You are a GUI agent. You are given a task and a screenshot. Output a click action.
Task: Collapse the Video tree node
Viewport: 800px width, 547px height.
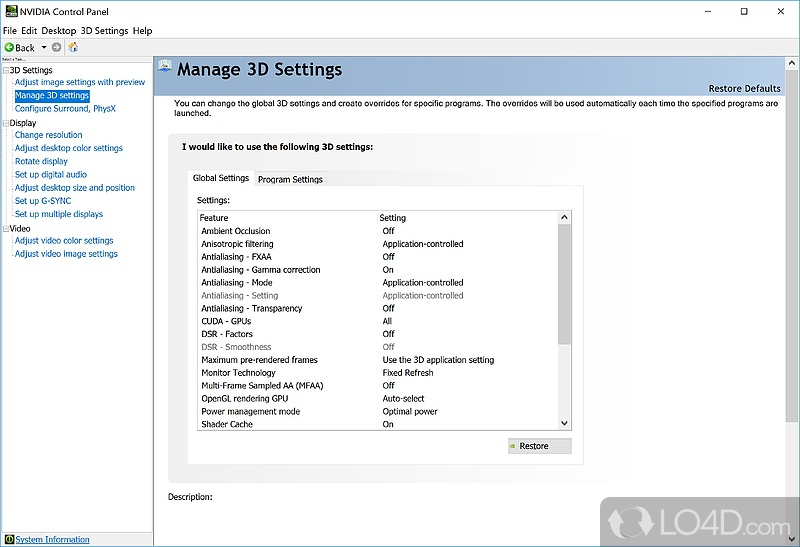tap(5, 228)
